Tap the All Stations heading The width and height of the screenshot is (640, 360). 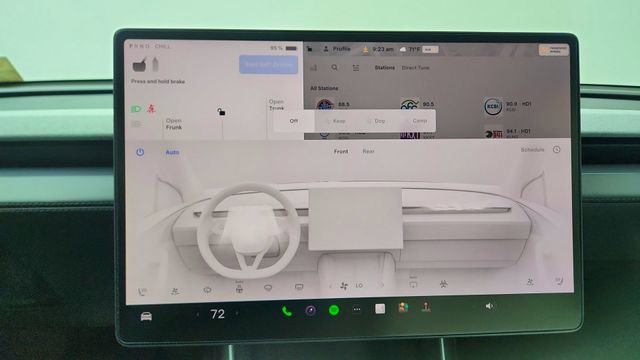tap(324, 88)
